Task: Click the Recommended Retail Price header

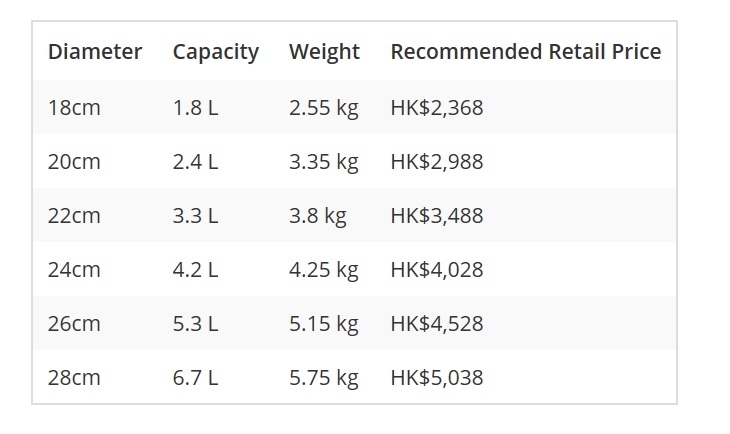Action: (526, 51)
